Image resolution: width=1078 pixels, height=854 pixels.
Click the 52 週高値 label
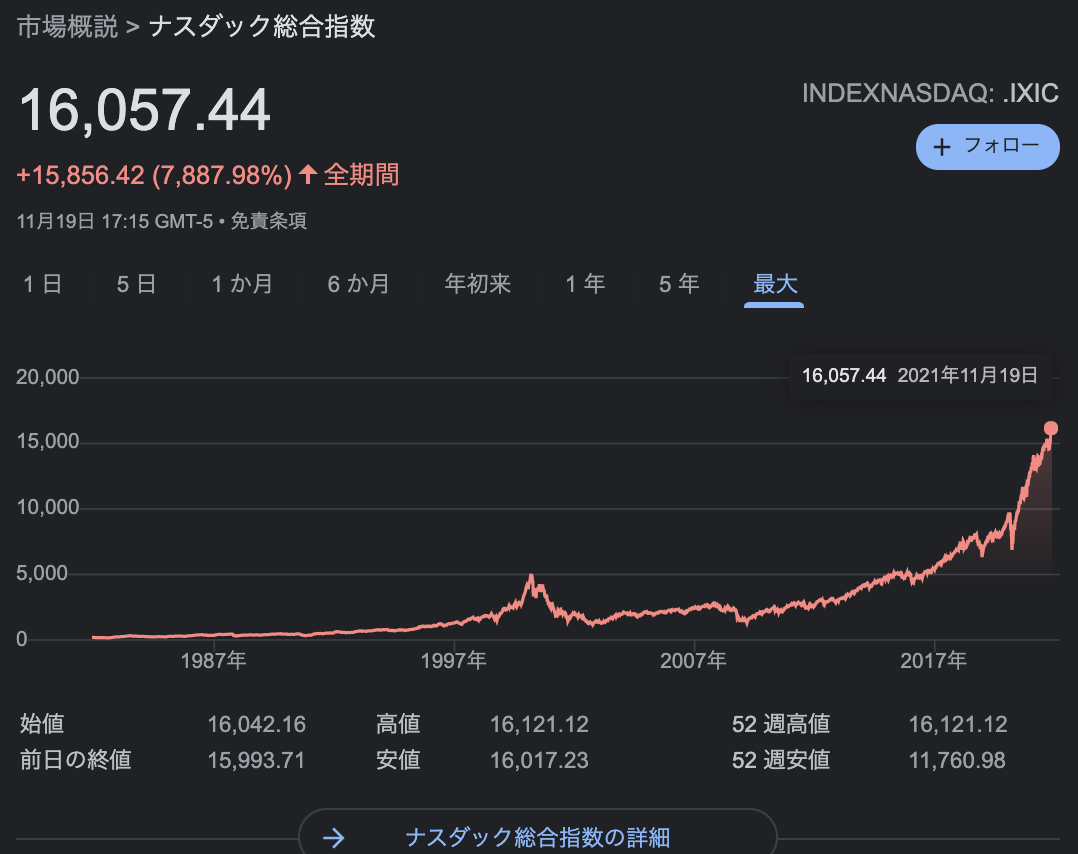pos(781,724)
